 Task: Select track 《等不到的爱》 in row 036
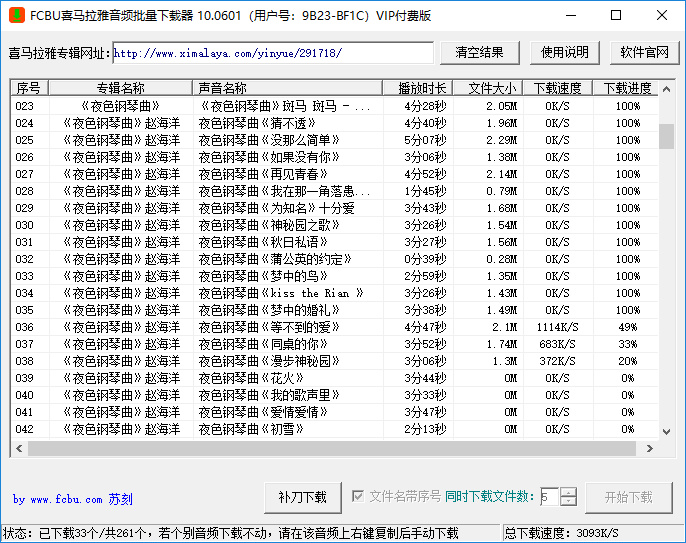coord(269,327)
